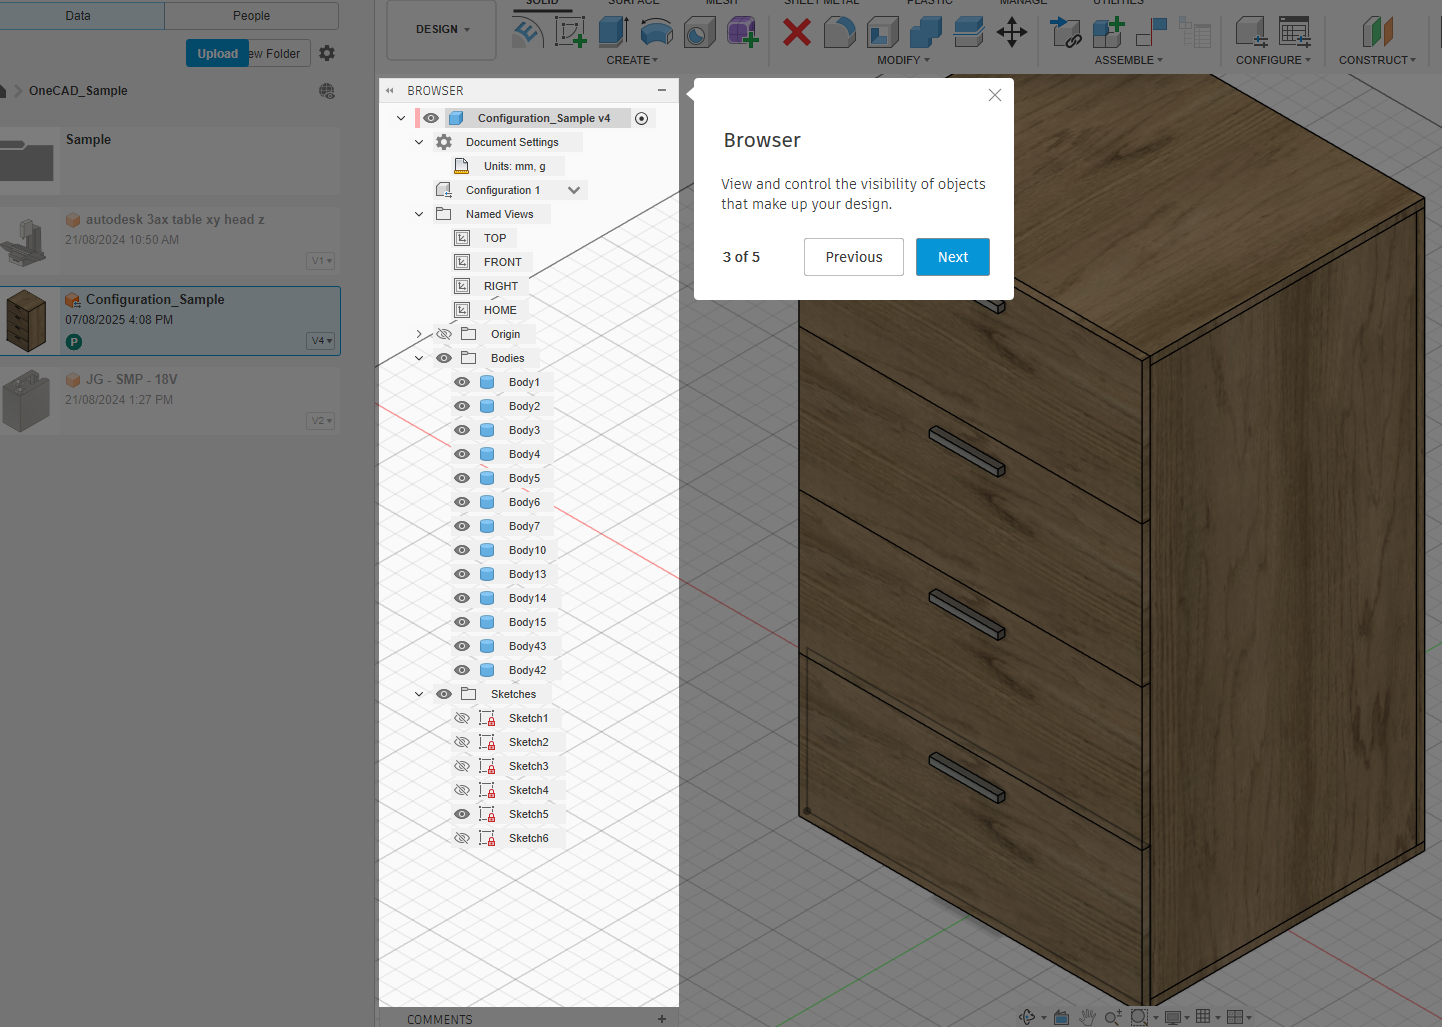Screen dimensions: 1442x1027
Task: Close the Browser tour popup
Action: tap(994, 95)
